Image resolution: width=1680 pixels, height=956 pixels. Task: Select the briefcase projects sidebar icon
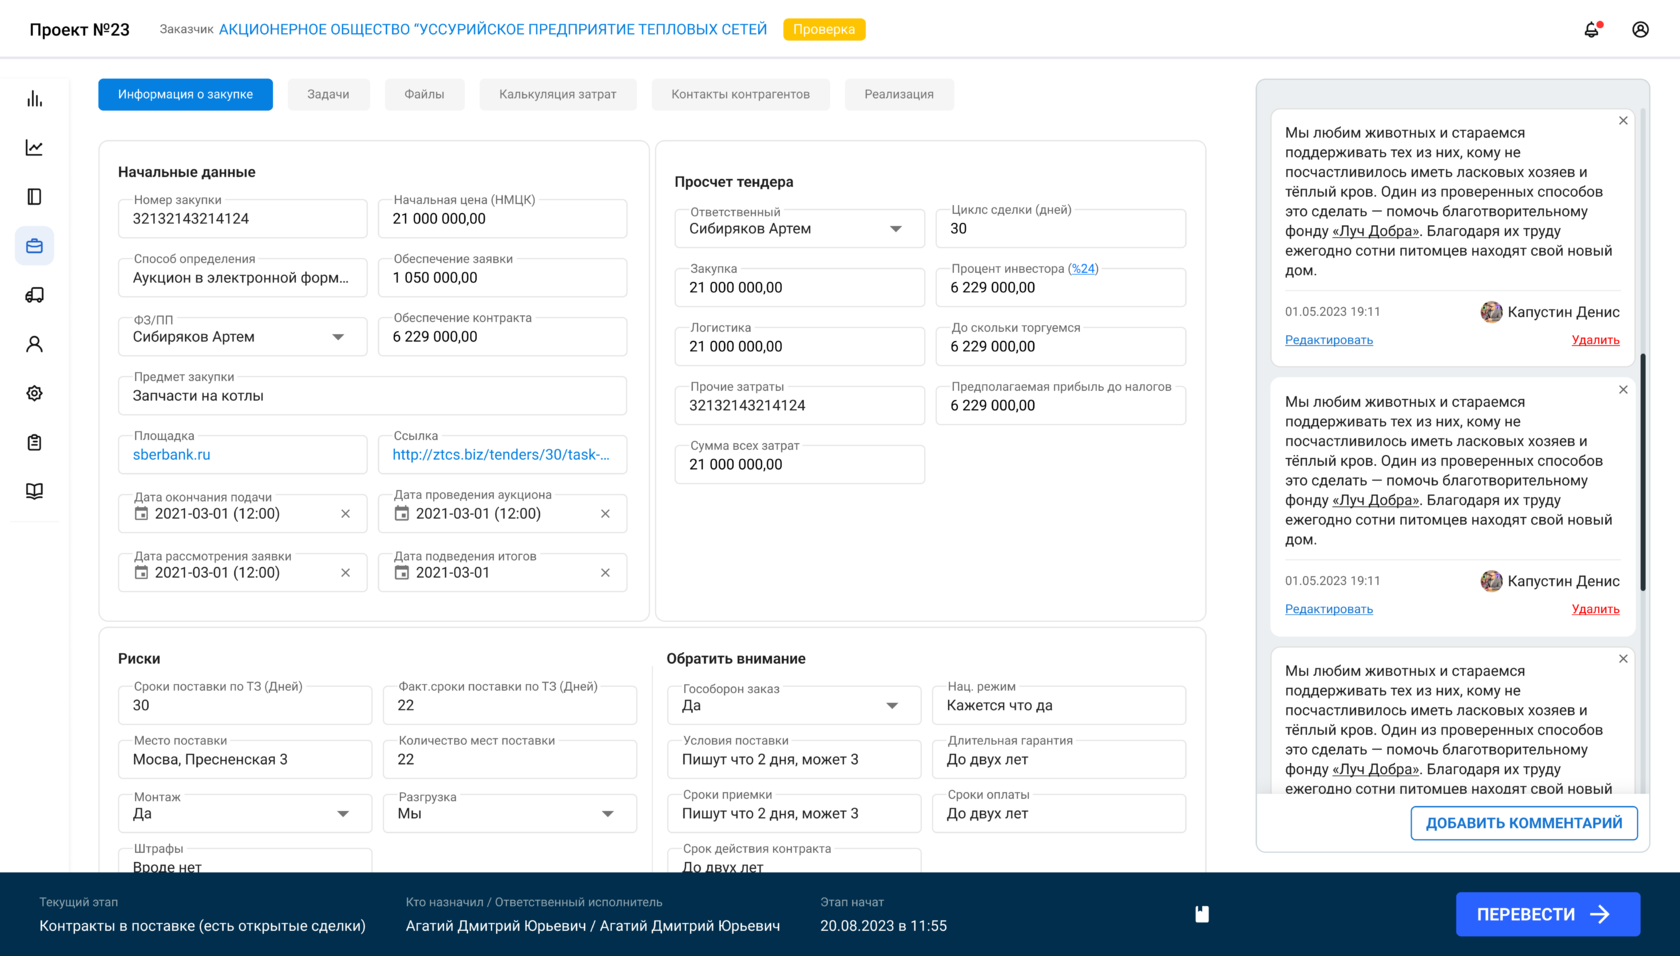click(34, 246)
